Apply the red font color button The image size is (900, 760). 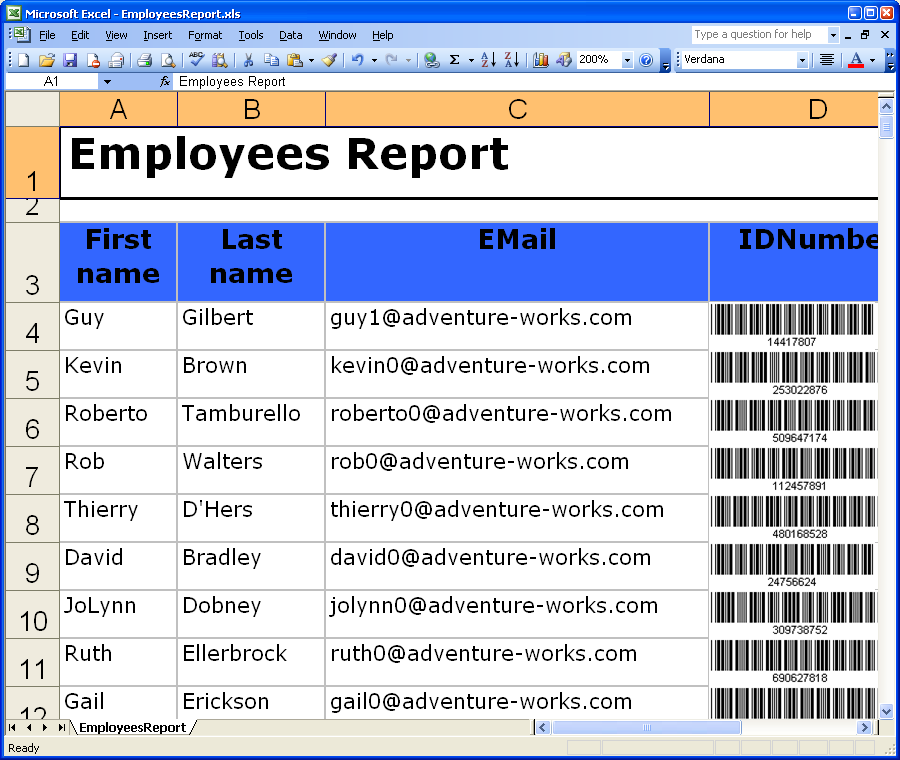pos(855,60)
